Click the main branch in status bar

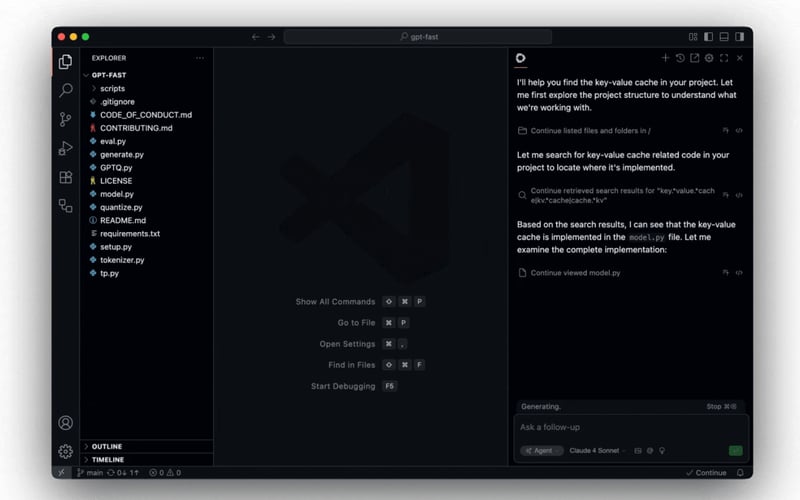[90, 473]
